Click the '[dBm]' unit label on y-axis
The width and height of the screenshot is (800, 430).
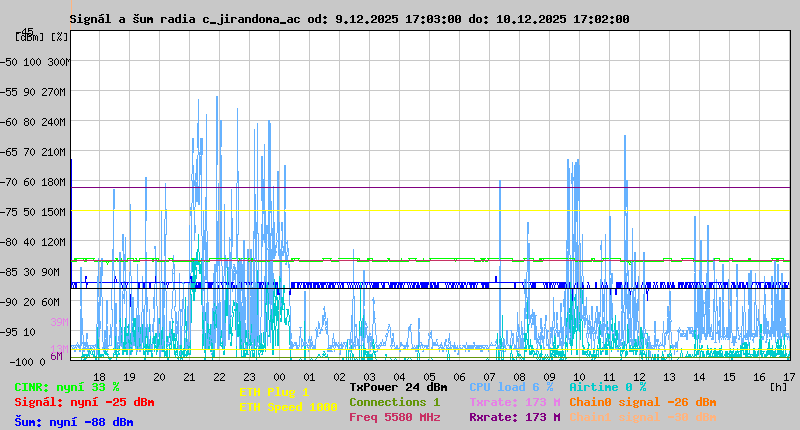coord(30,37)
